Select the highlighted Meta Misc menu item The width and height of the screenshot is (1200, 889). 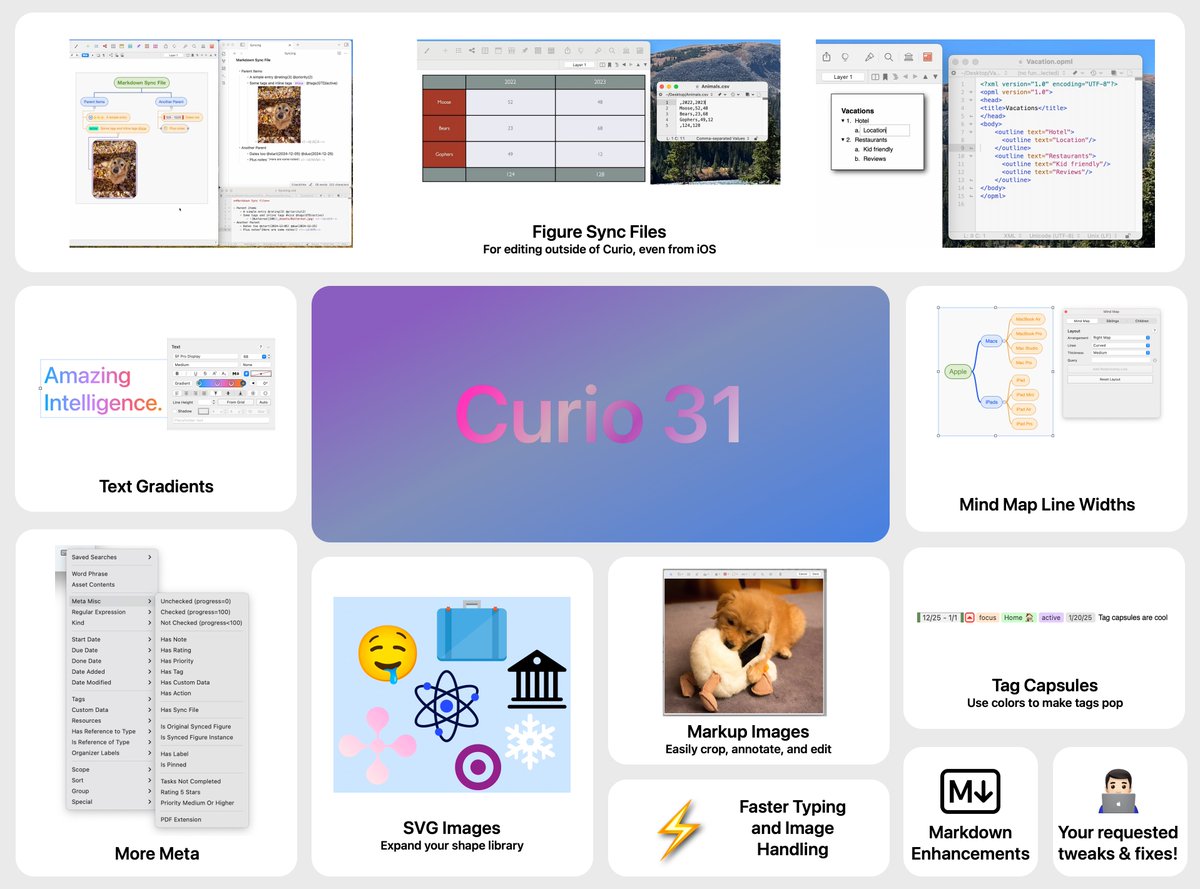coord(111,601)
